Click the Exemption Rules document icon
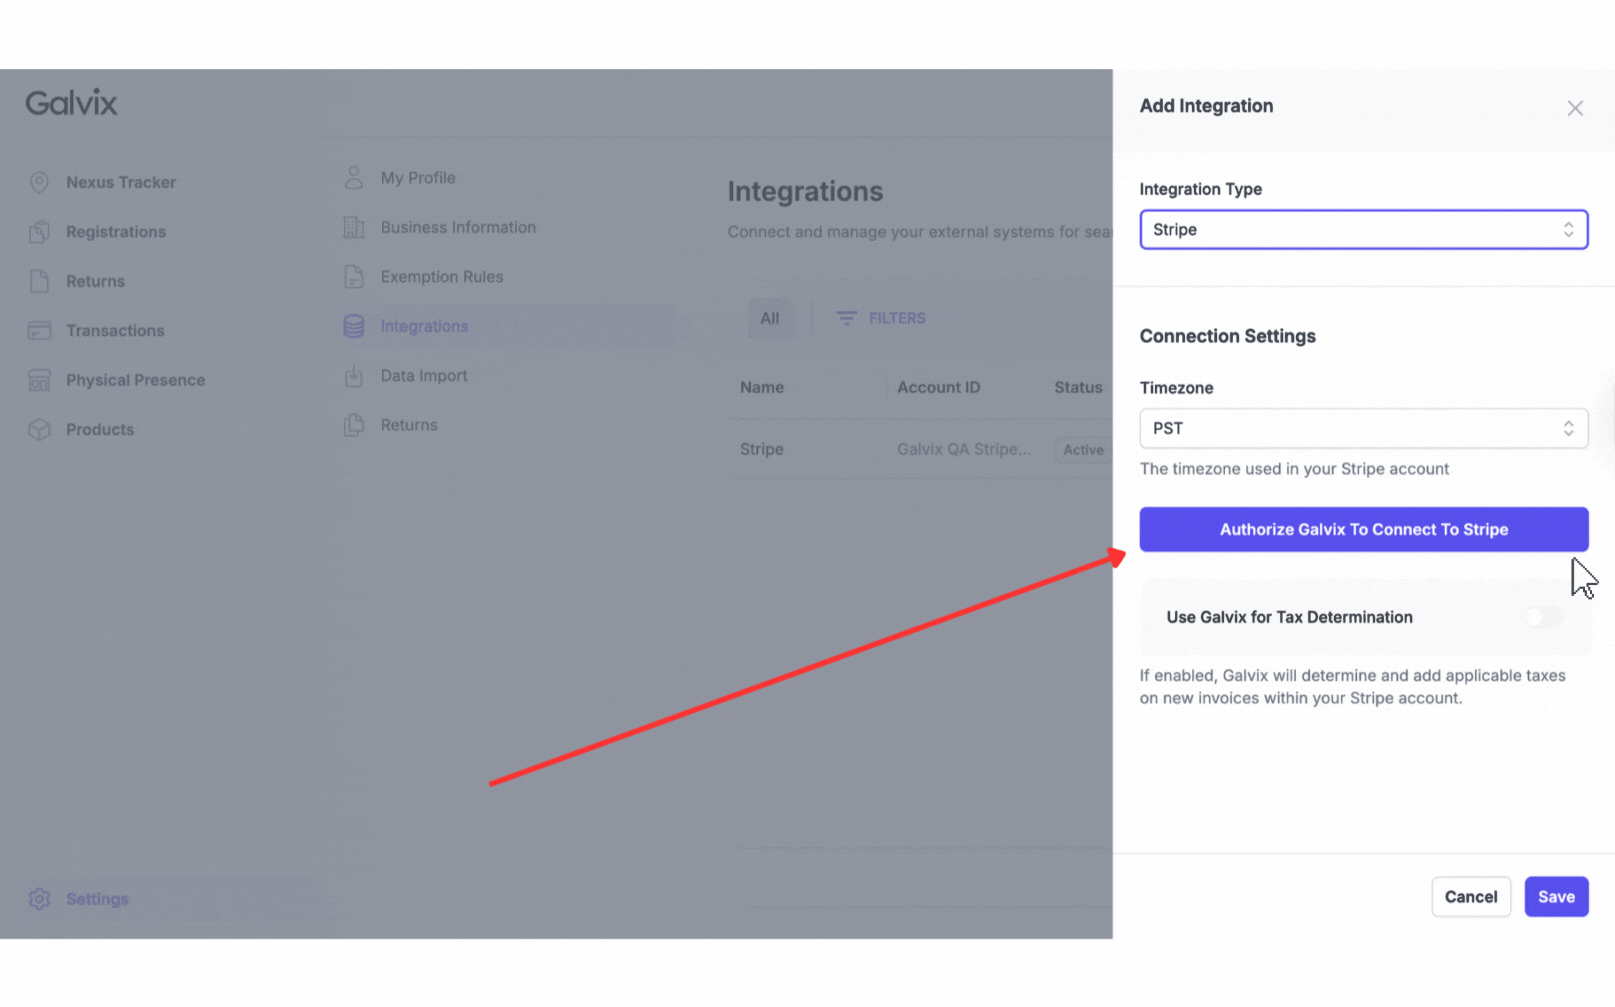Image resolution: width=1615 pixels, height=1007 pixels. click(354, 277)
